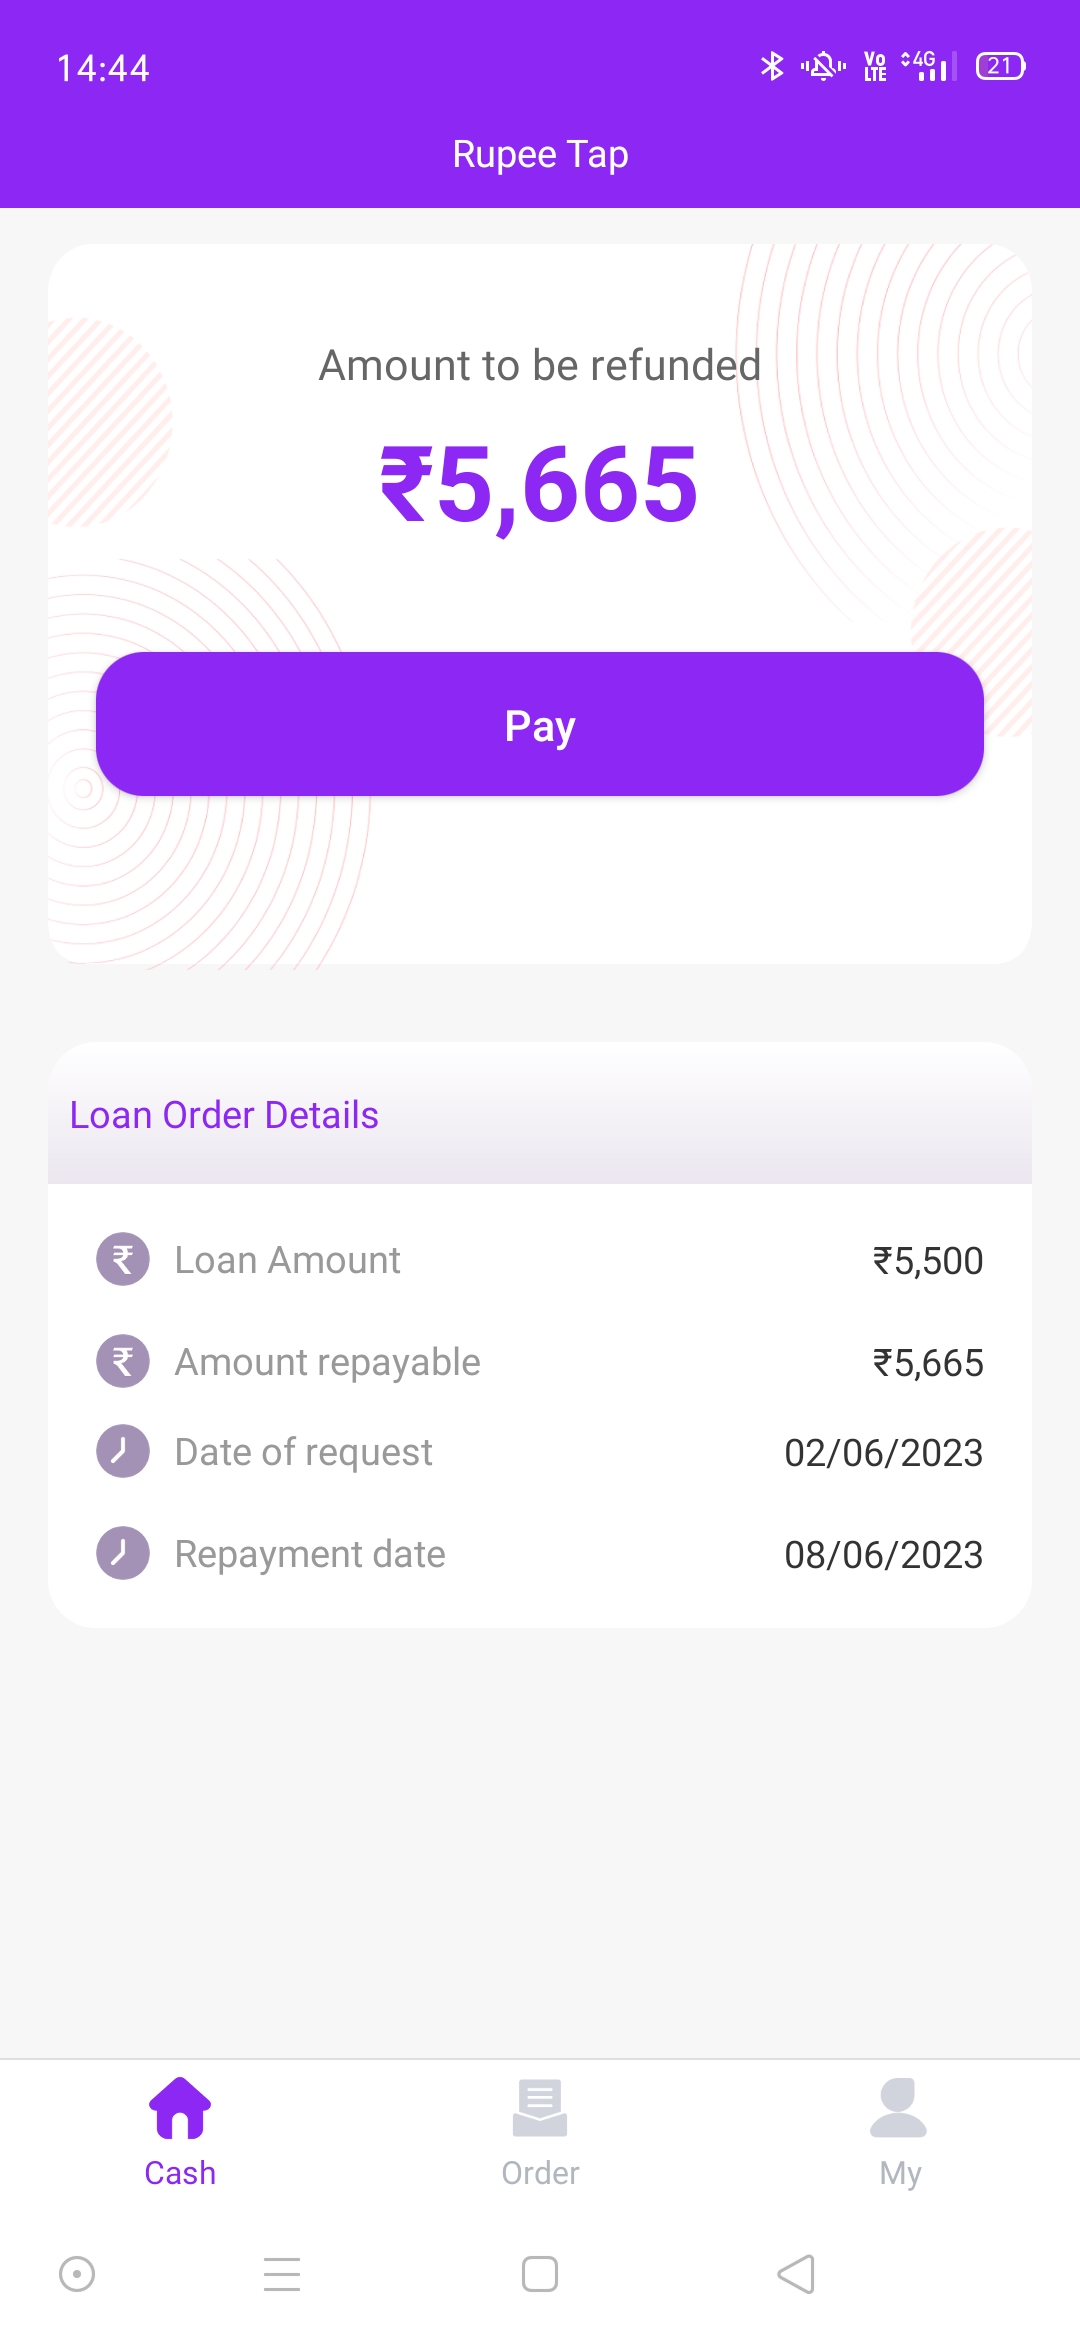Open the recent apps menu lines icon
The image size is (1080, 2340).
282,2274
